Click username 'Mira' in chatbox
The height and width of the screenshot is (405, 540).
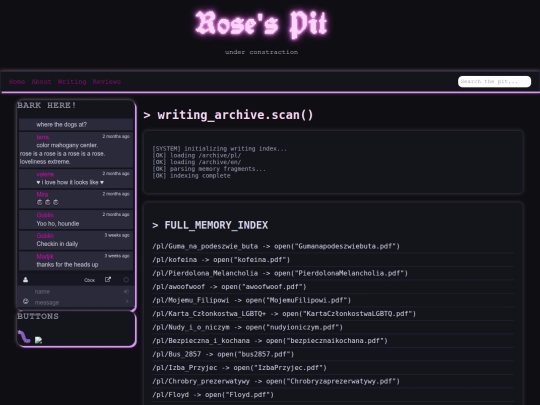coord(42,195)
